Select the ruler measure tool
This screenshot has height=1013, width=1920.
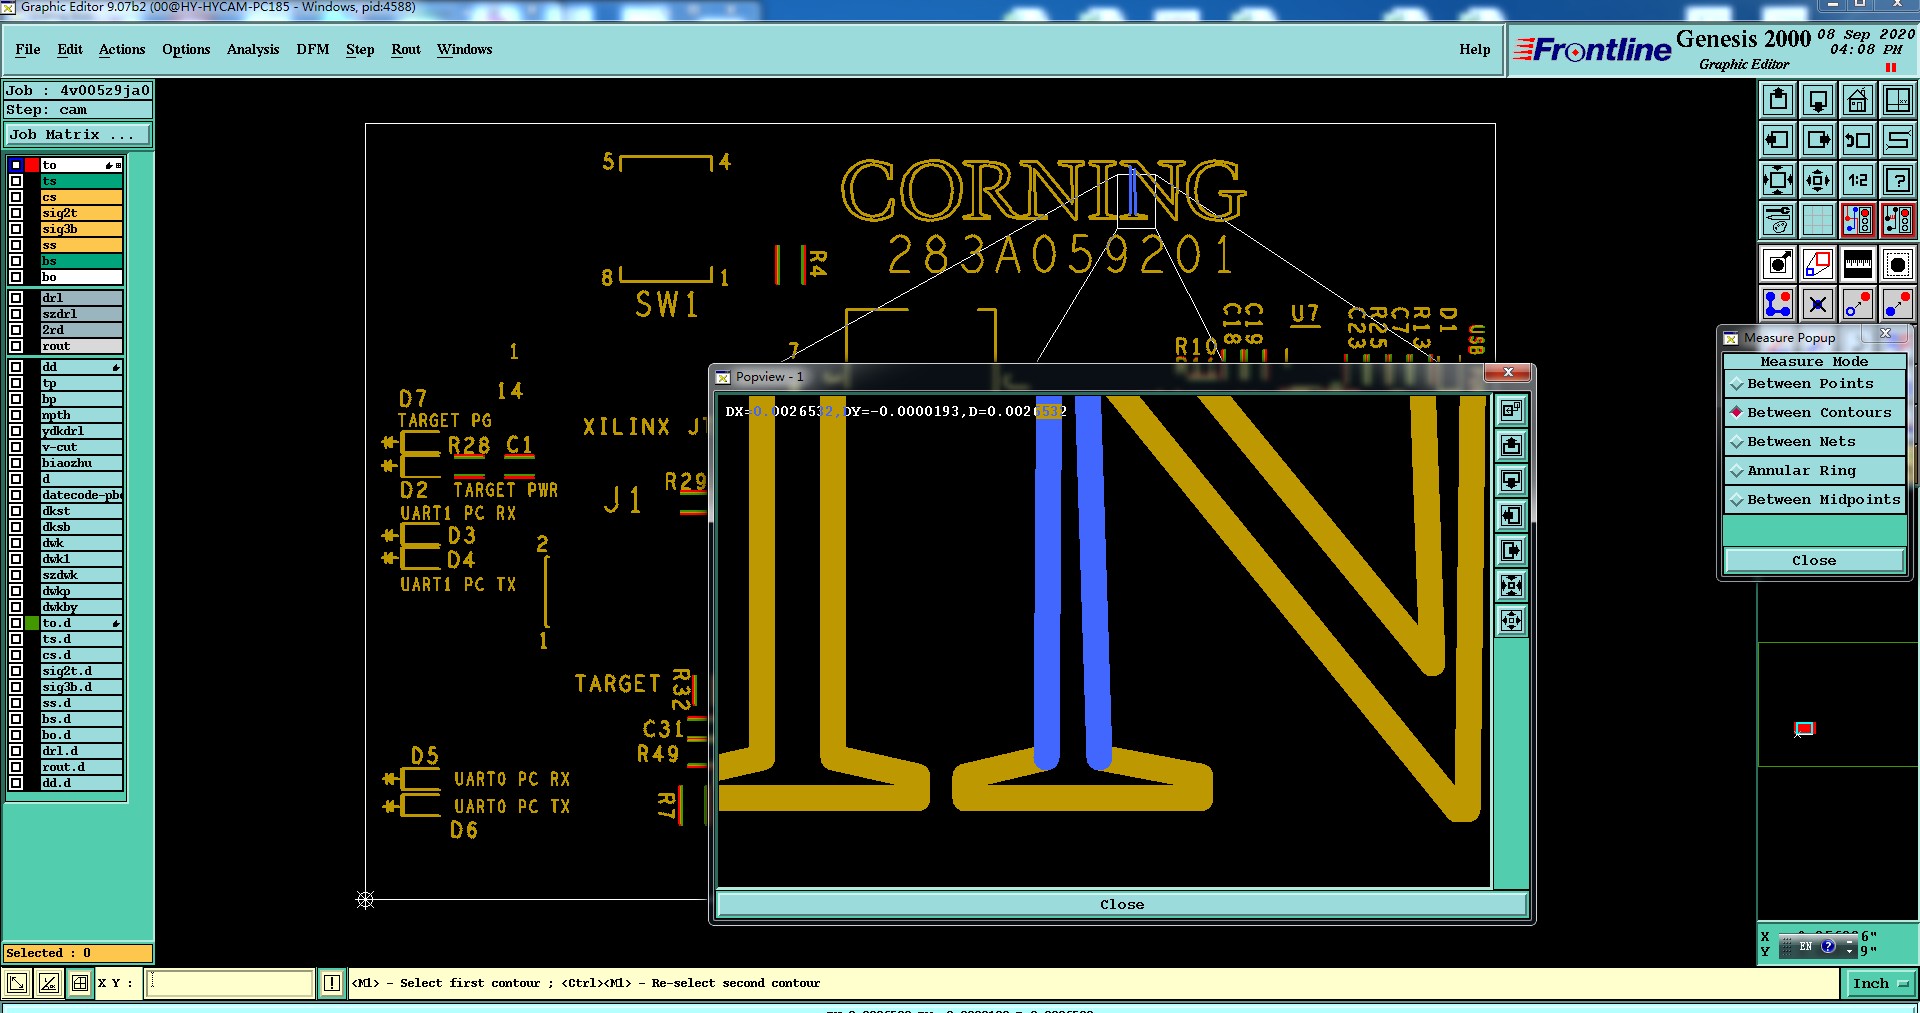pos(1858,264)
